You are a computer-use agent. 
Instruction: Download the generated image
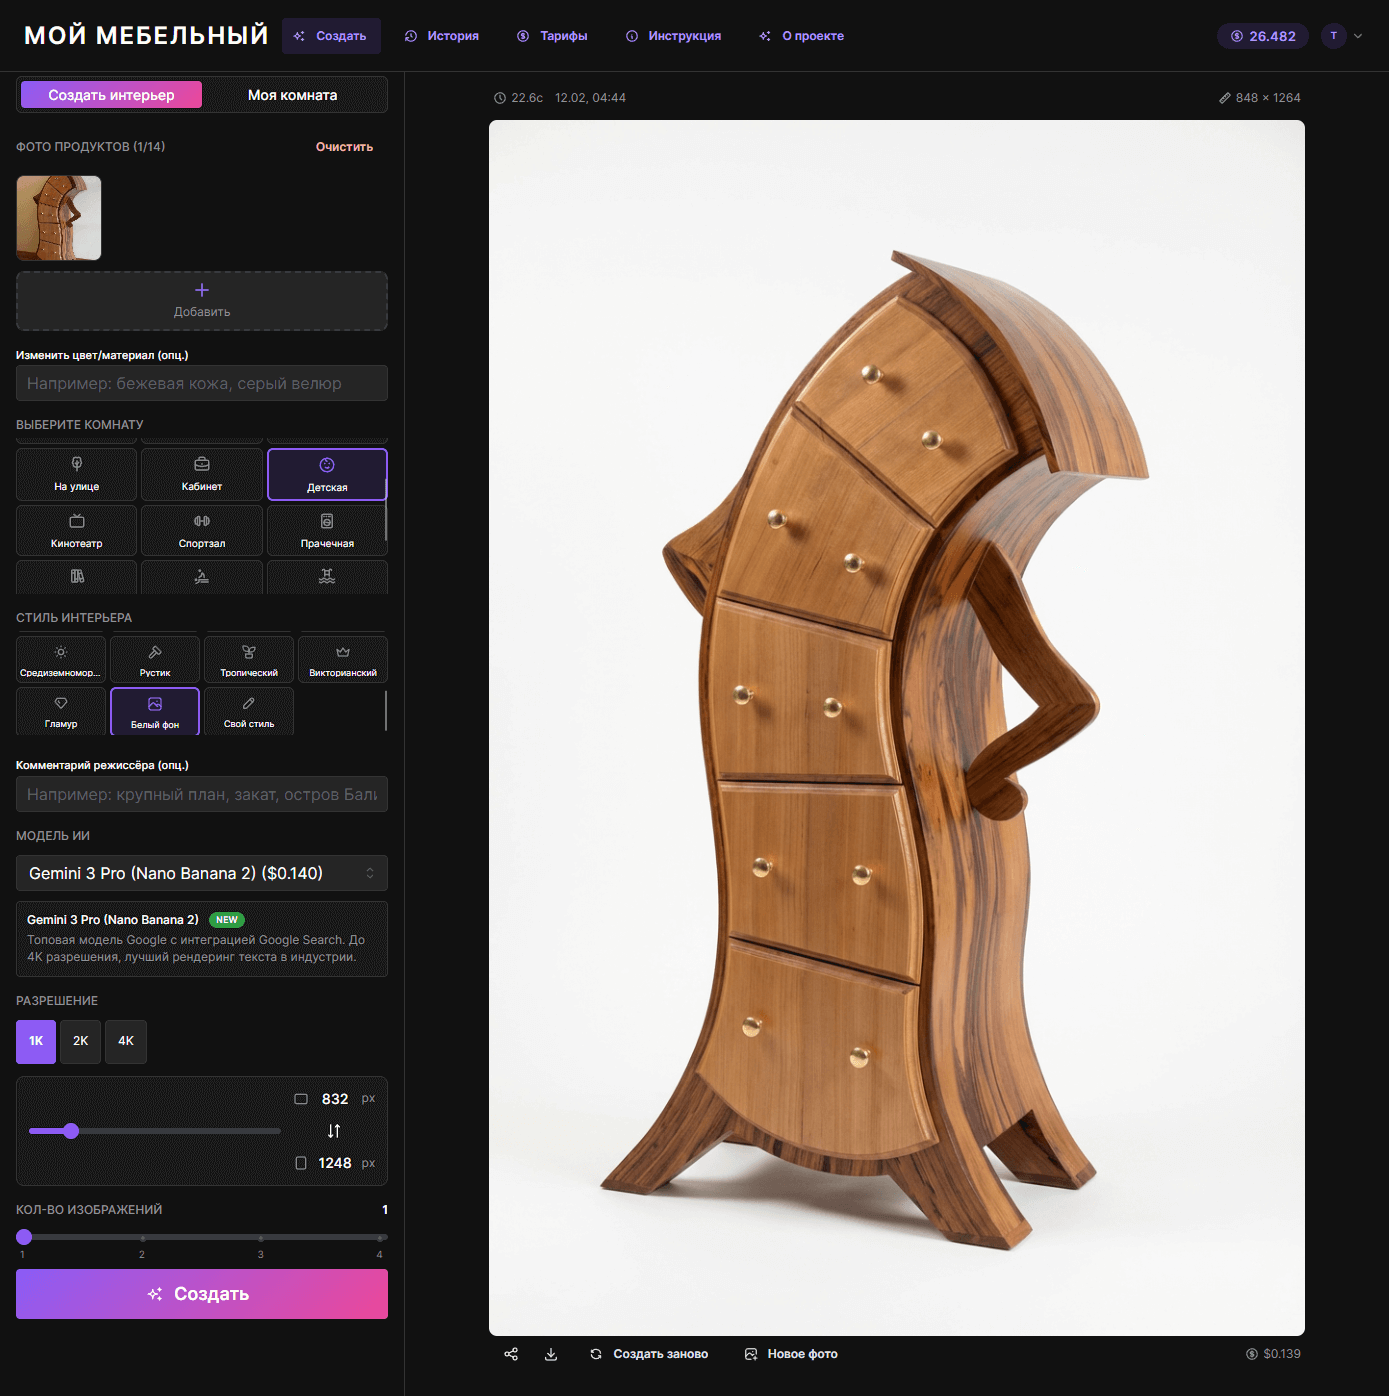tap(551, 1354)
